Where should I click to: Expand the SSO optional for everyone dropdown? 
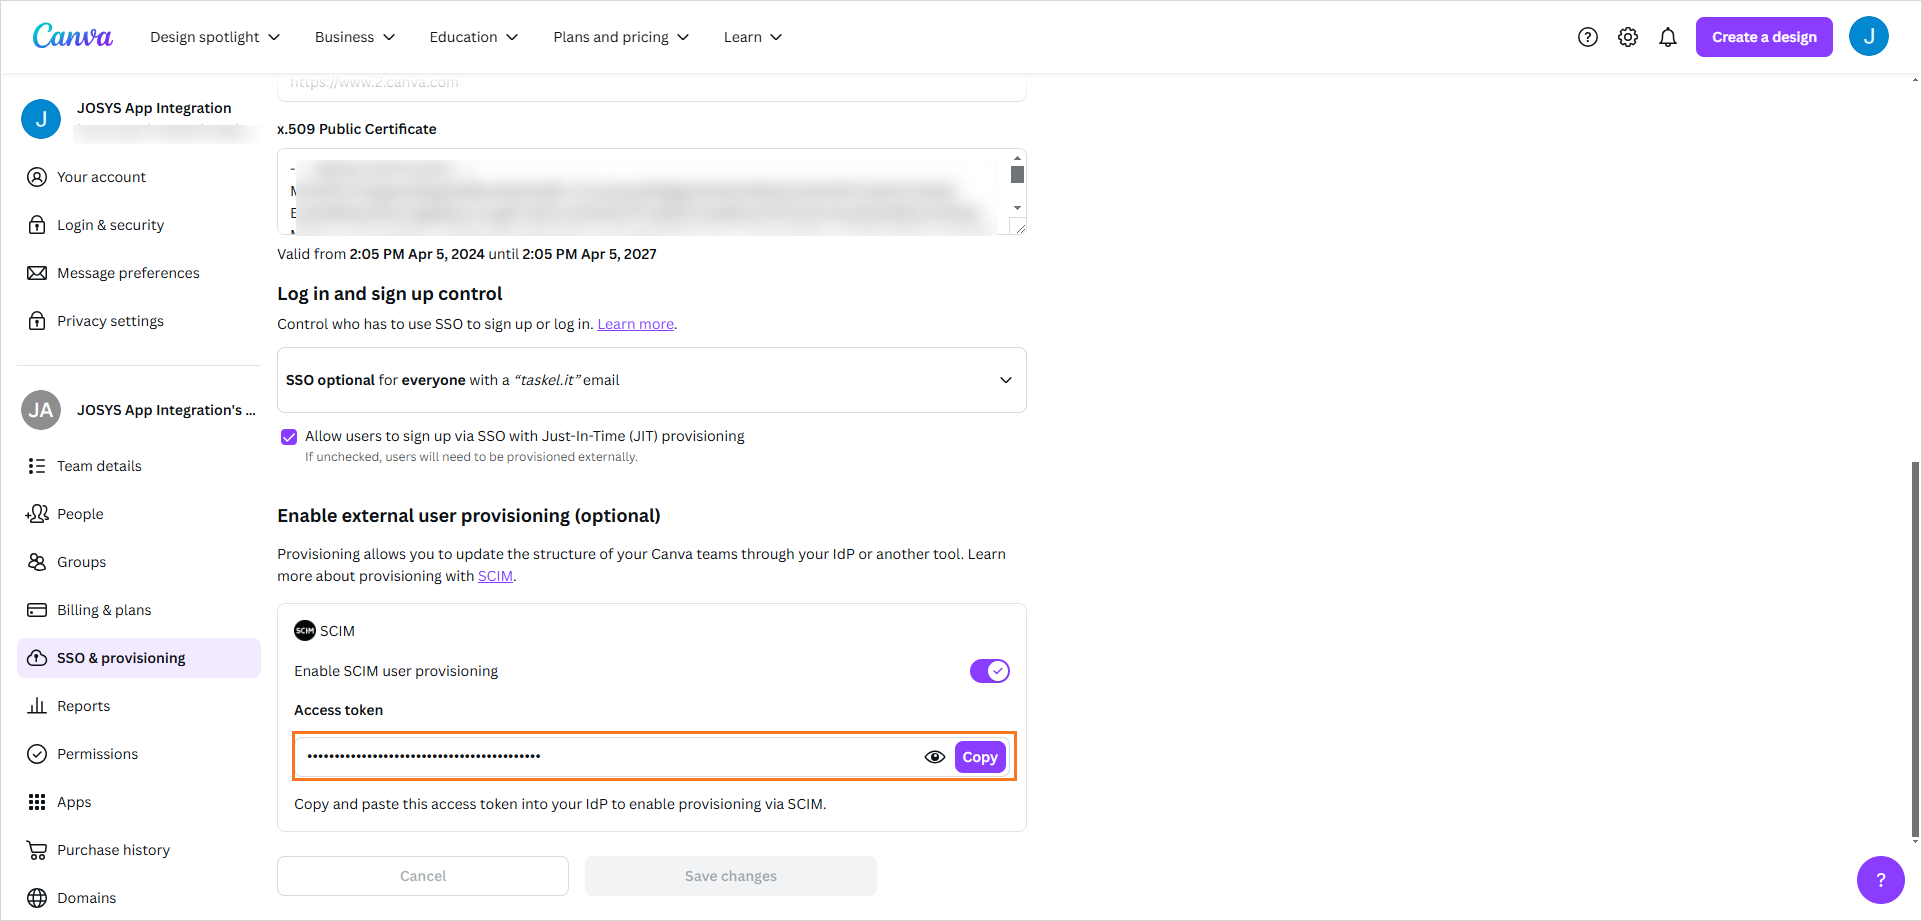coord(652,380)
